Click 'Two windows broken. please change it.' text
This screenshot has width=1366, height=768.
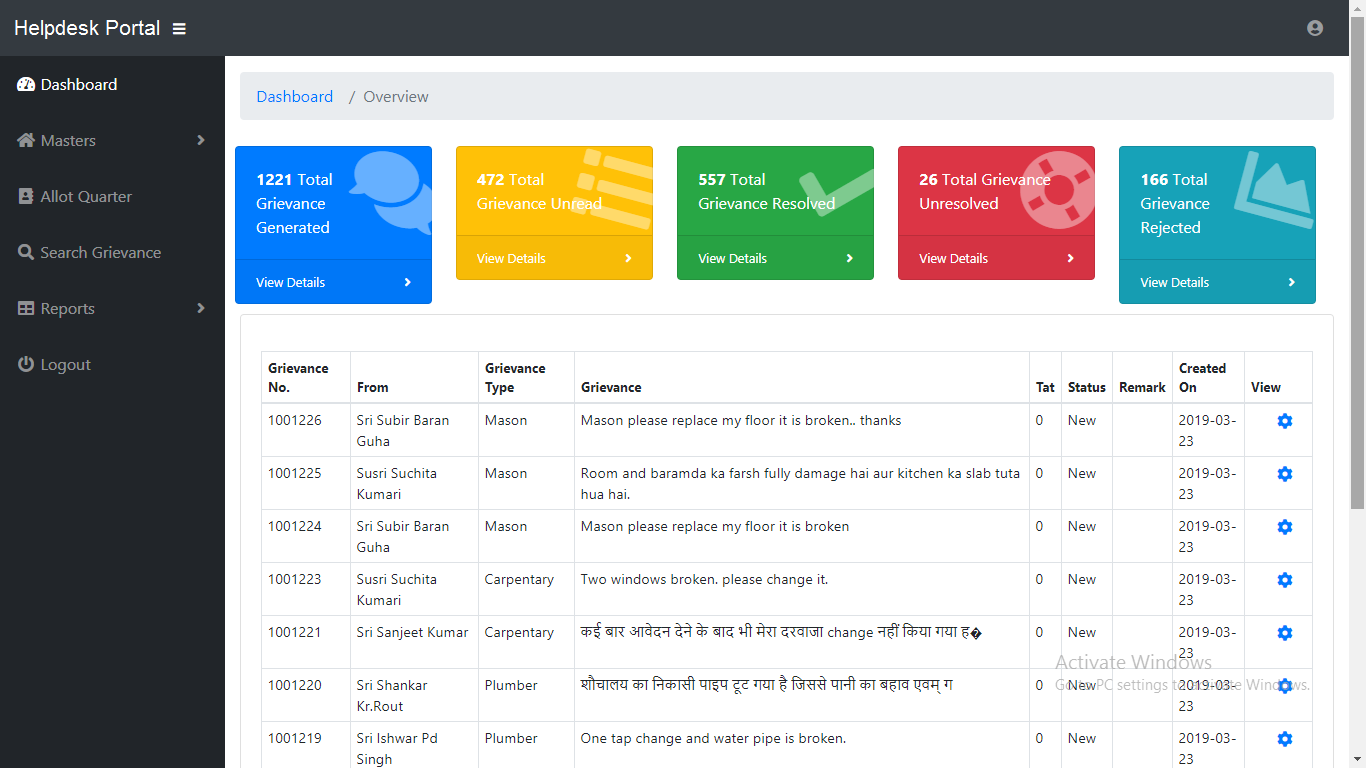coord(704,580)
